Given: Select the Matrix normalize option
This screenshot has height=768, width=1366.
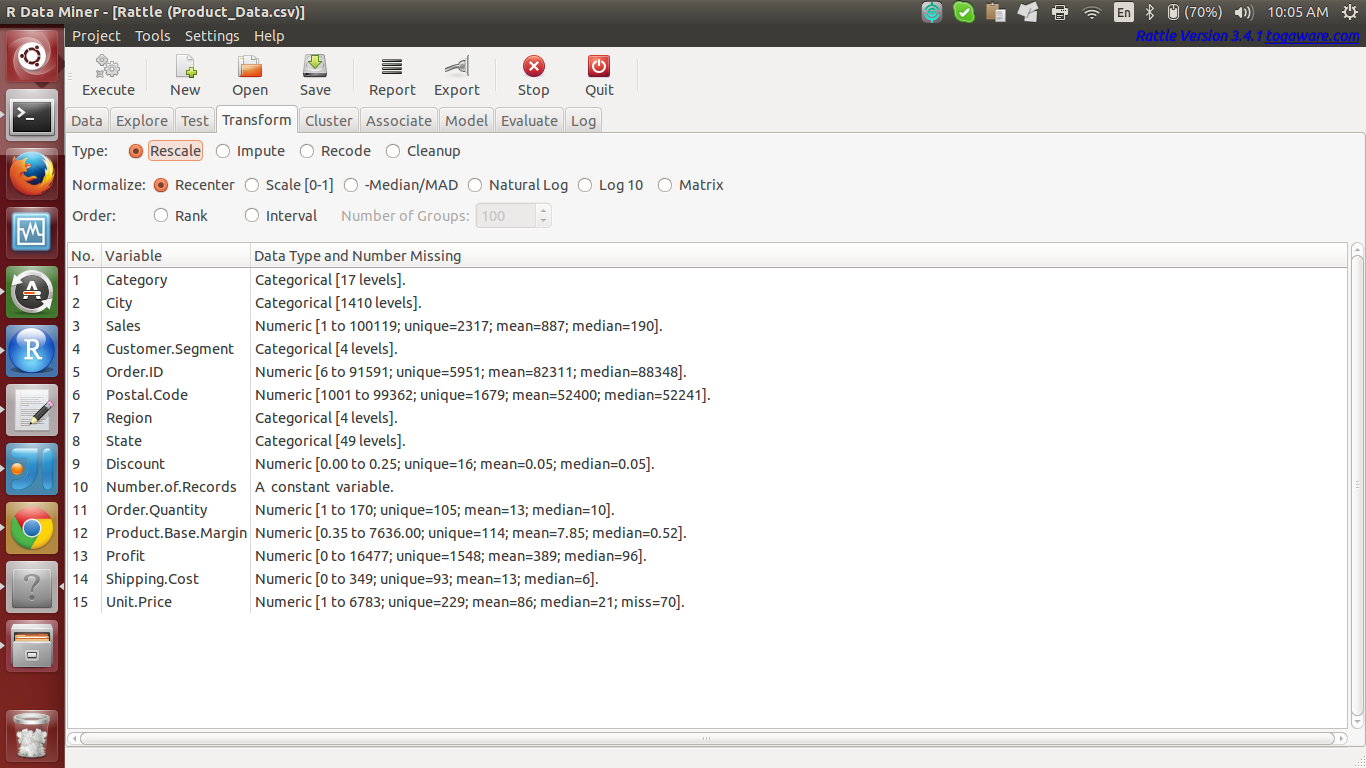Looking at the screenshot, I should pos(690,185).
